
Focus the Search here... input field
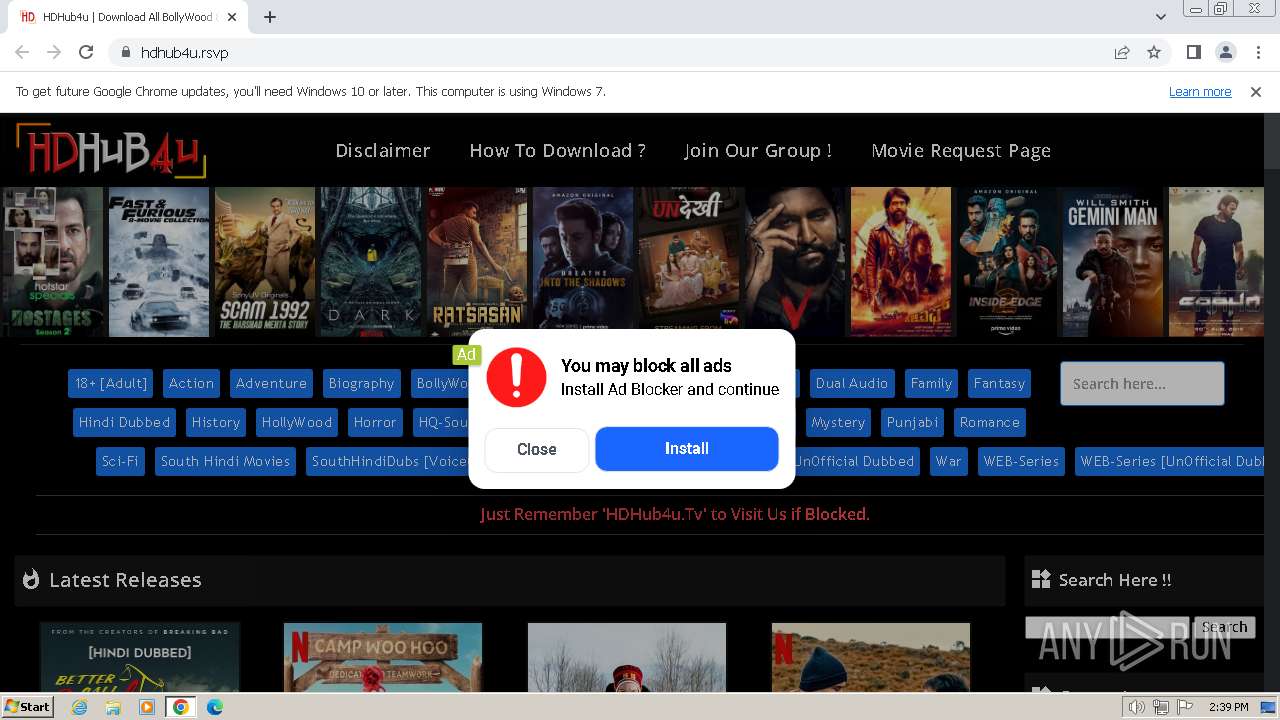point(1142,383)
